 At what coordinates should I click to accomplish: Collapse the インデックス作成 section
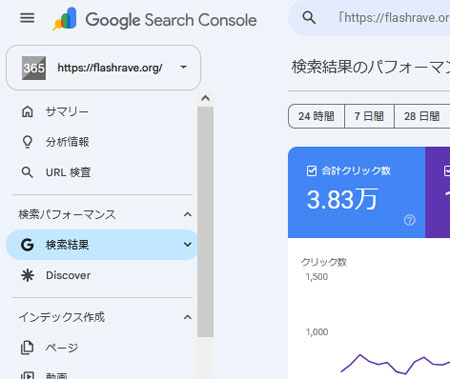click(x=188, y=317)
